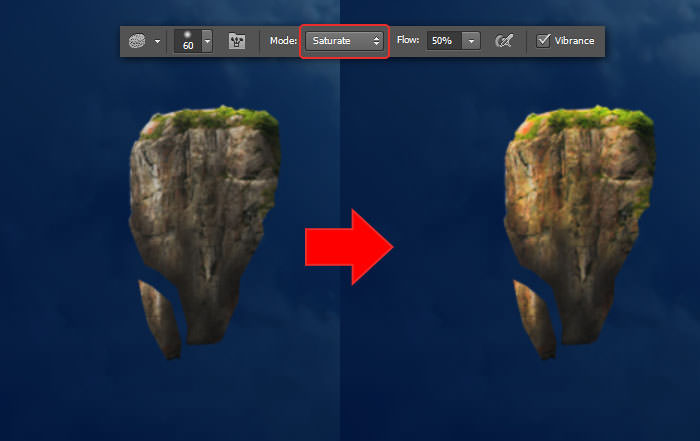Image resolution: width=700 pixels, height=441 pixels.
Task: Click the Flow label
Action: tap(408, 40)
